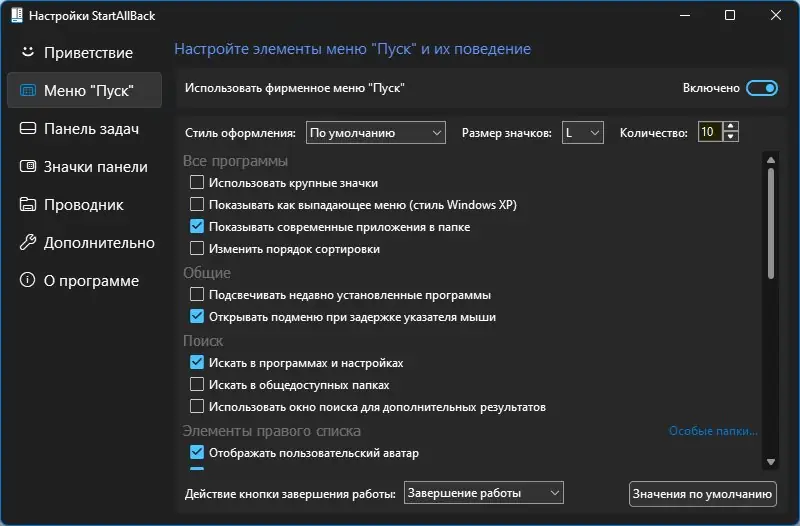
Task: Click the Количество number field
Action: (x=708, y=132)
